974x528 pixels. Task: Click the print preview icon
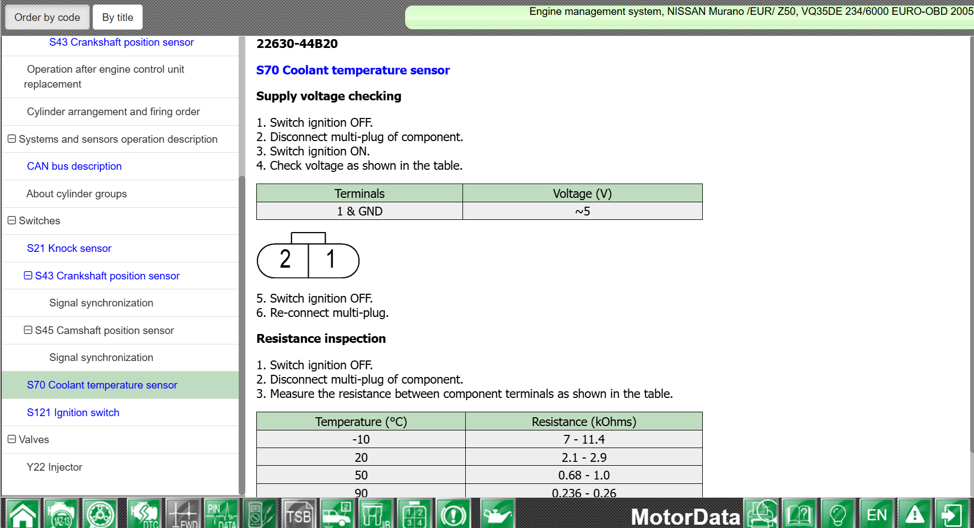[x=762, y=514]
